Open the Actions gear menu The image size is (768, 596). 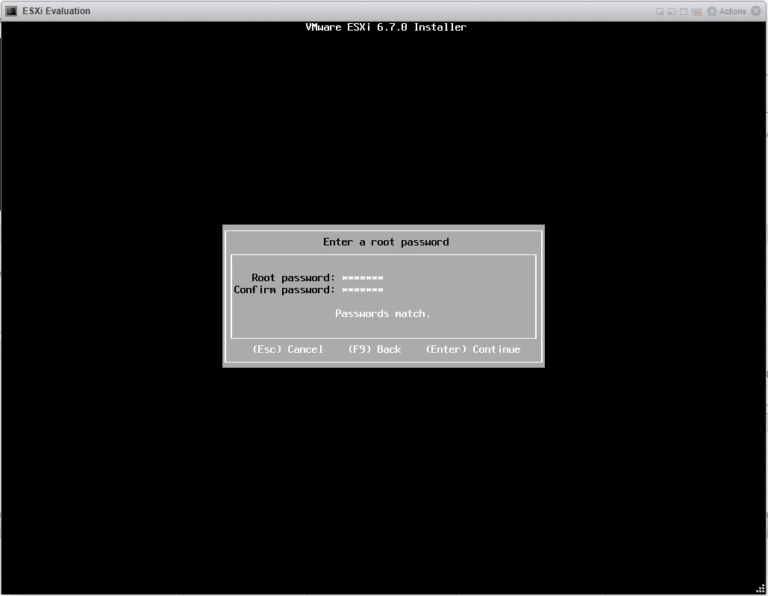726,11
